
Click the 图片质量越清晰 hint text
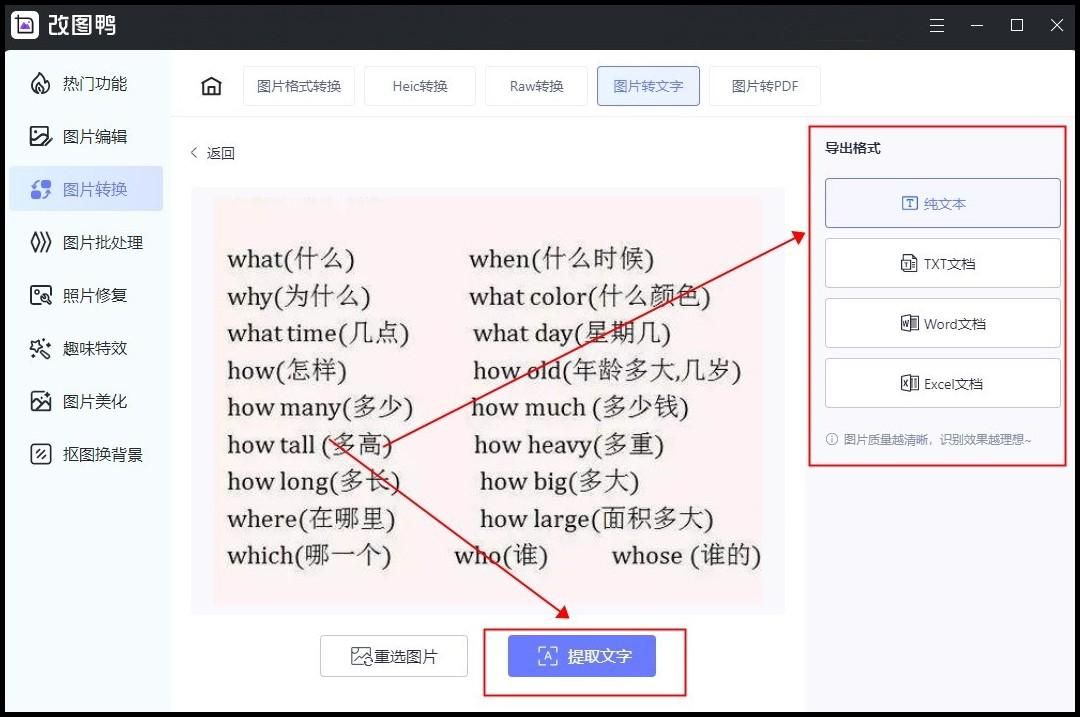point(937,439)
